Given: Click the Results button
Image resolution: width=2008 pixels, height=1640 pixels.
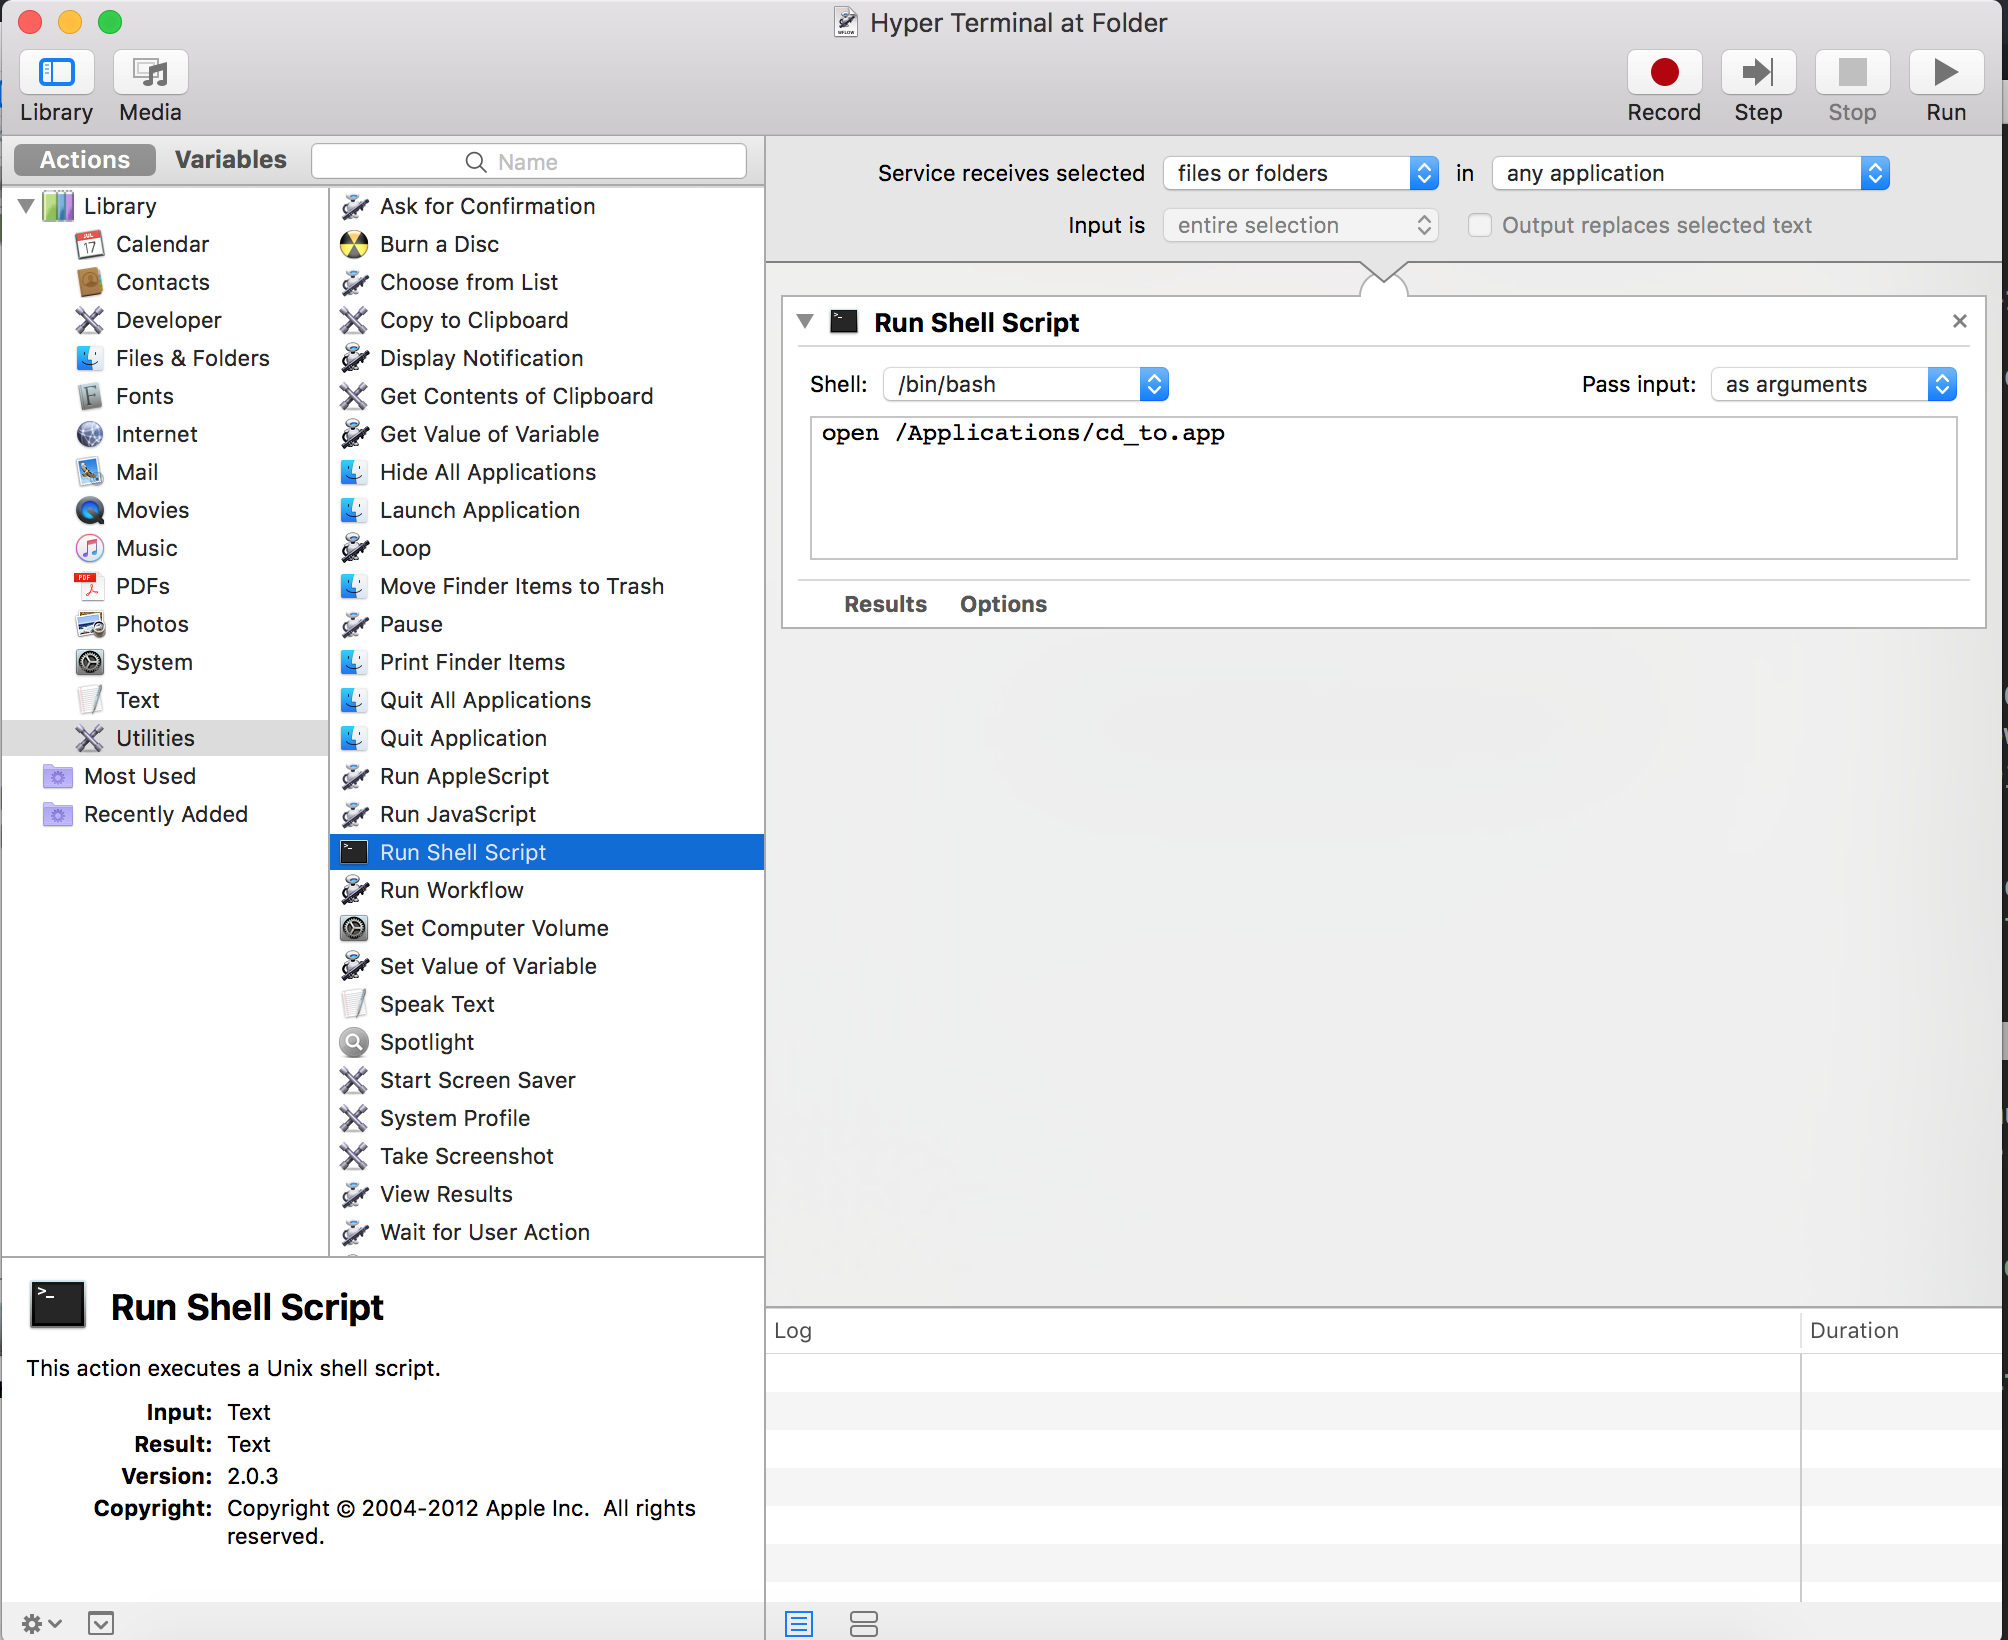Looking at the screenshot, I should coord(885,604).
